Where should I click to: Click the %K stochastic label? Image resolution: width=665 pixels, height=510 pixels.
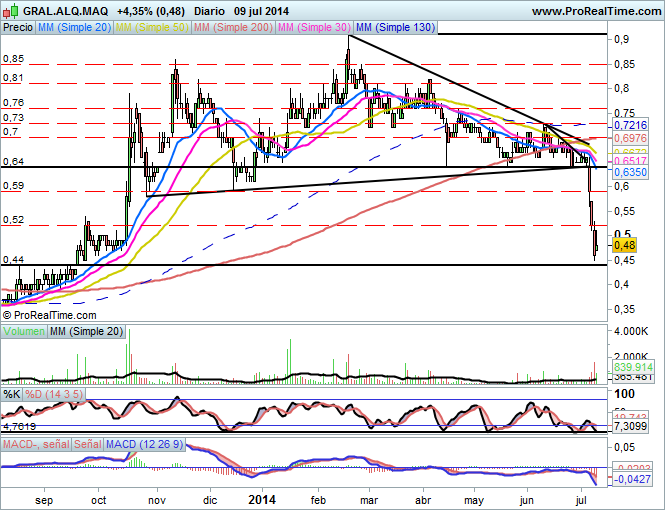point(13,394)
